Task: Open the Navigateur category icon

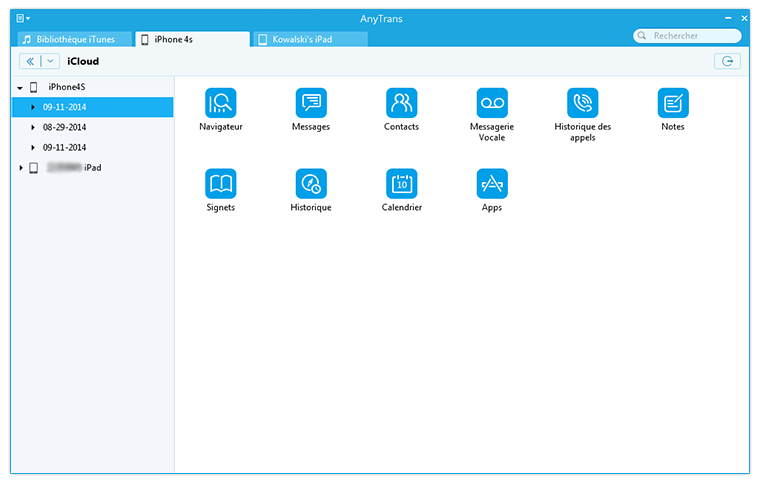Action: [221, 103]
